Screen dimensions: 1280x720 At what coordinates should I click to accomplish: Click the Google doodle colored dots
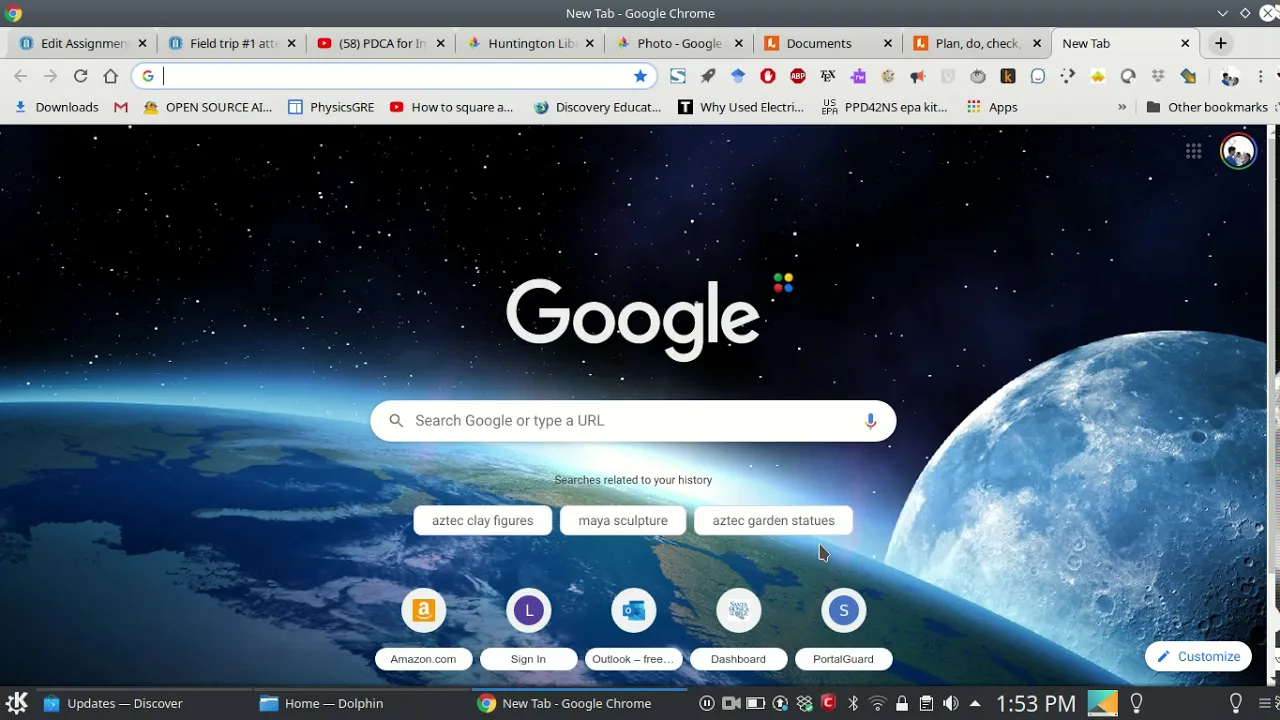pyautogui.click(x=783, y=283)
